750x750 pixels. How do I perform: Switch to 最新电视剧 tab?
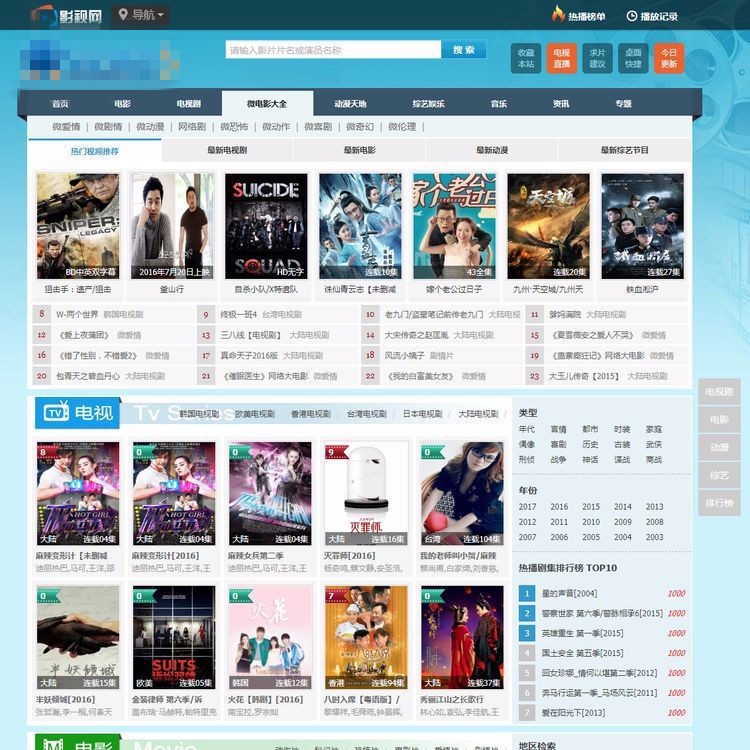[x=227, y=150]
